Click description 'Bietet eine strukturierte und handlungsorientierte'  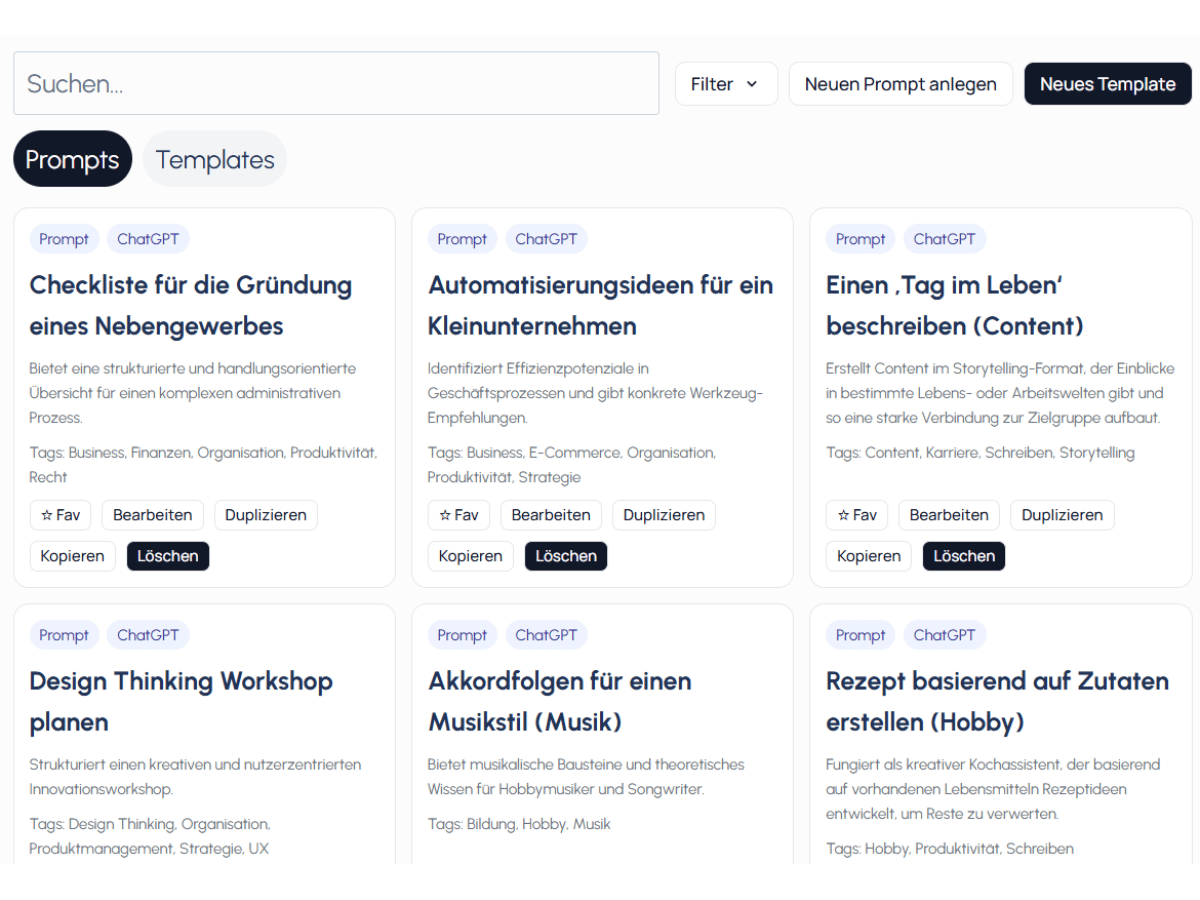click(193, 393)
